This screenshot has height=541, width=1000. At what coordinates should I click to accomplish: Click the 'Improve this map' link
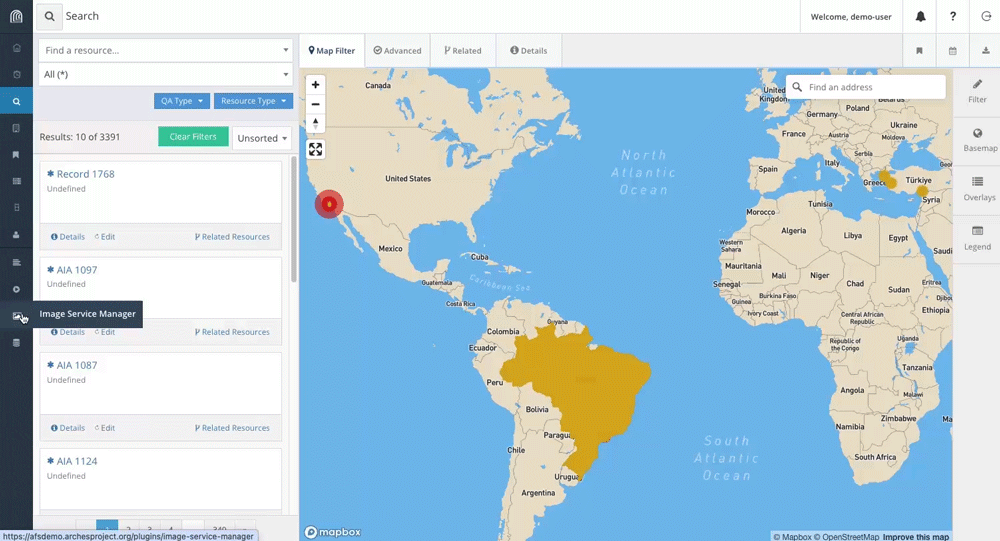pos(916,537)
